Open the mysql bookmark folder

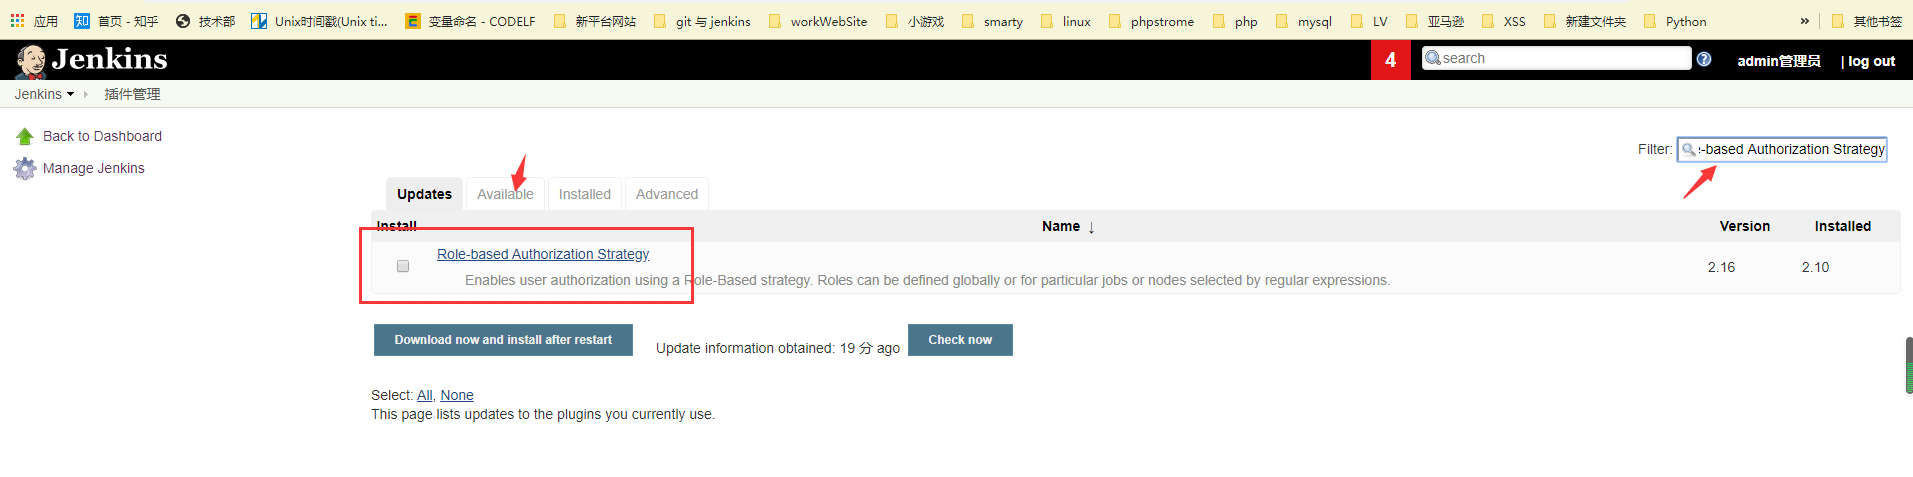(1304, 21)
